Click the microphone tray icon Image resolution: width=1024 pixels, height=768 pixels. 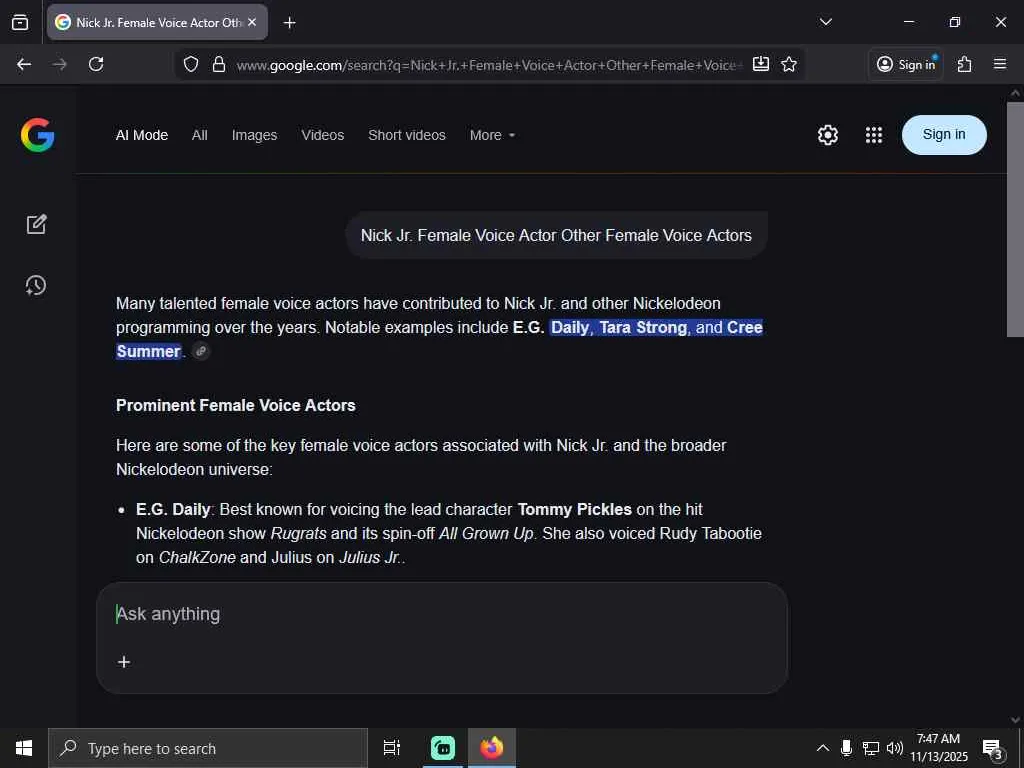[x=846, y=748]
